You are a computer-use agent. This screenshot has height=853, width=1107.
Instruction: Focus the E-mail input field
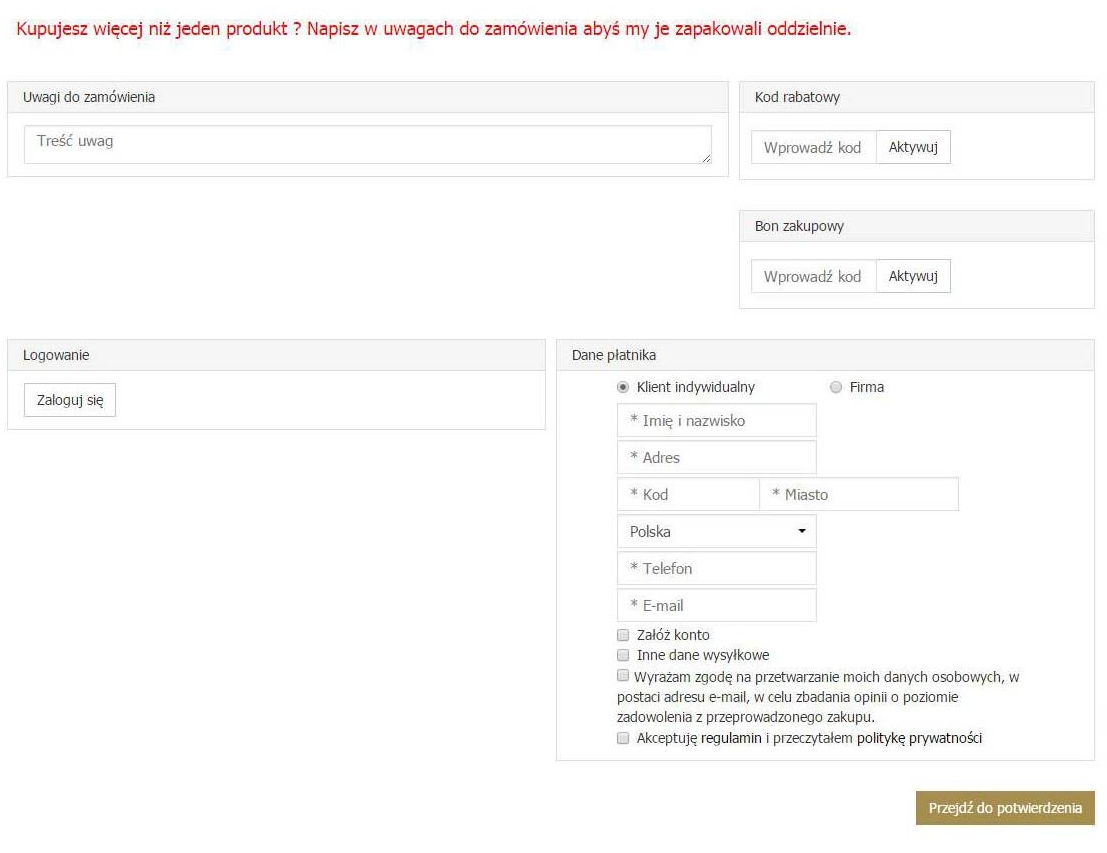[716, 606]
